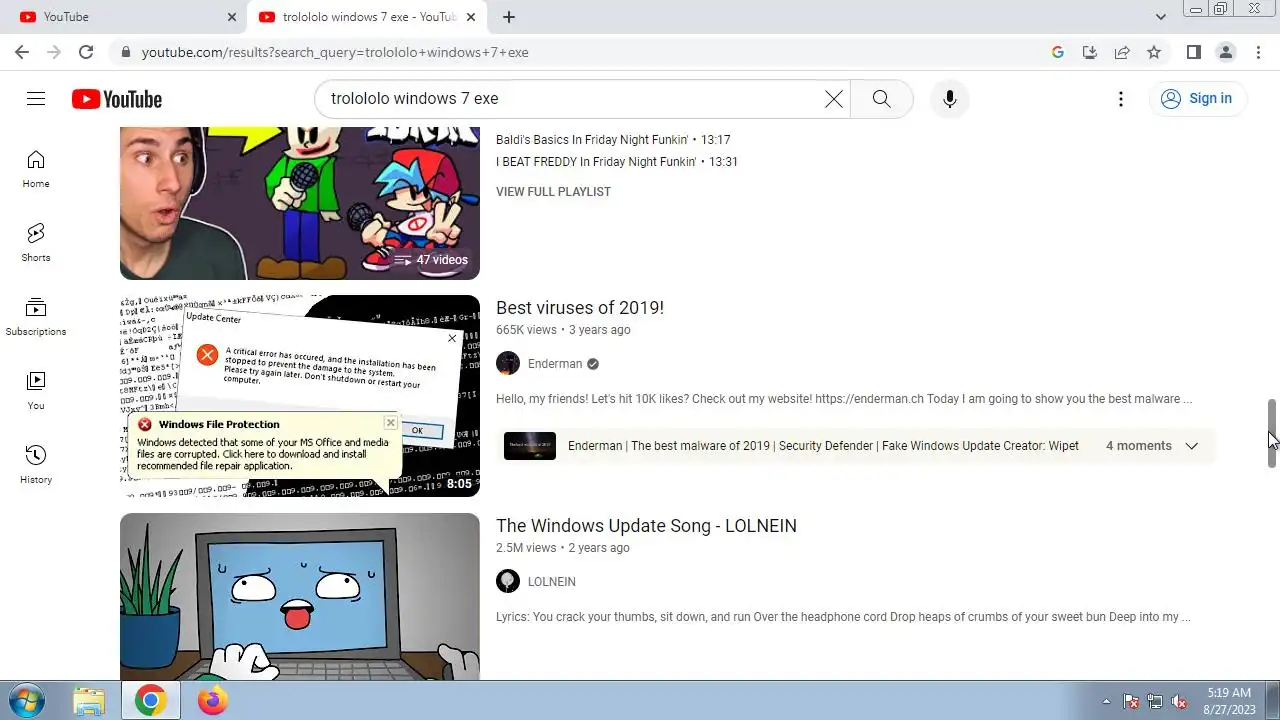Go to Home in sidebar
This screenshot has width=1280, height=720.
[36, 169]
